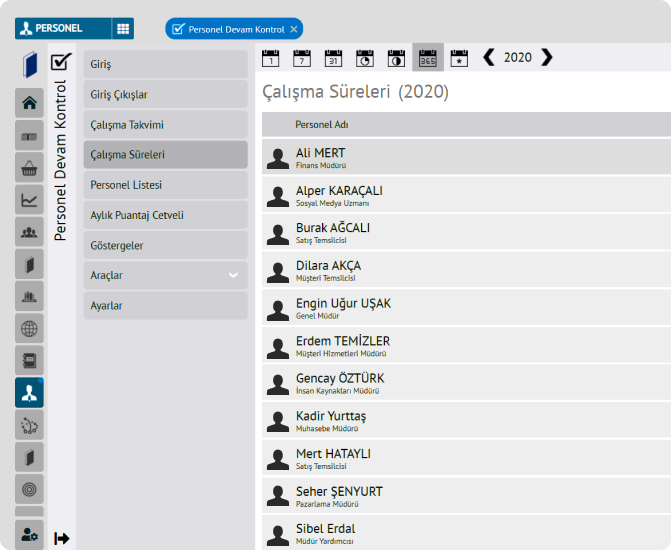Open the home icon in left sidebar
671x550 pixels.
29,103
